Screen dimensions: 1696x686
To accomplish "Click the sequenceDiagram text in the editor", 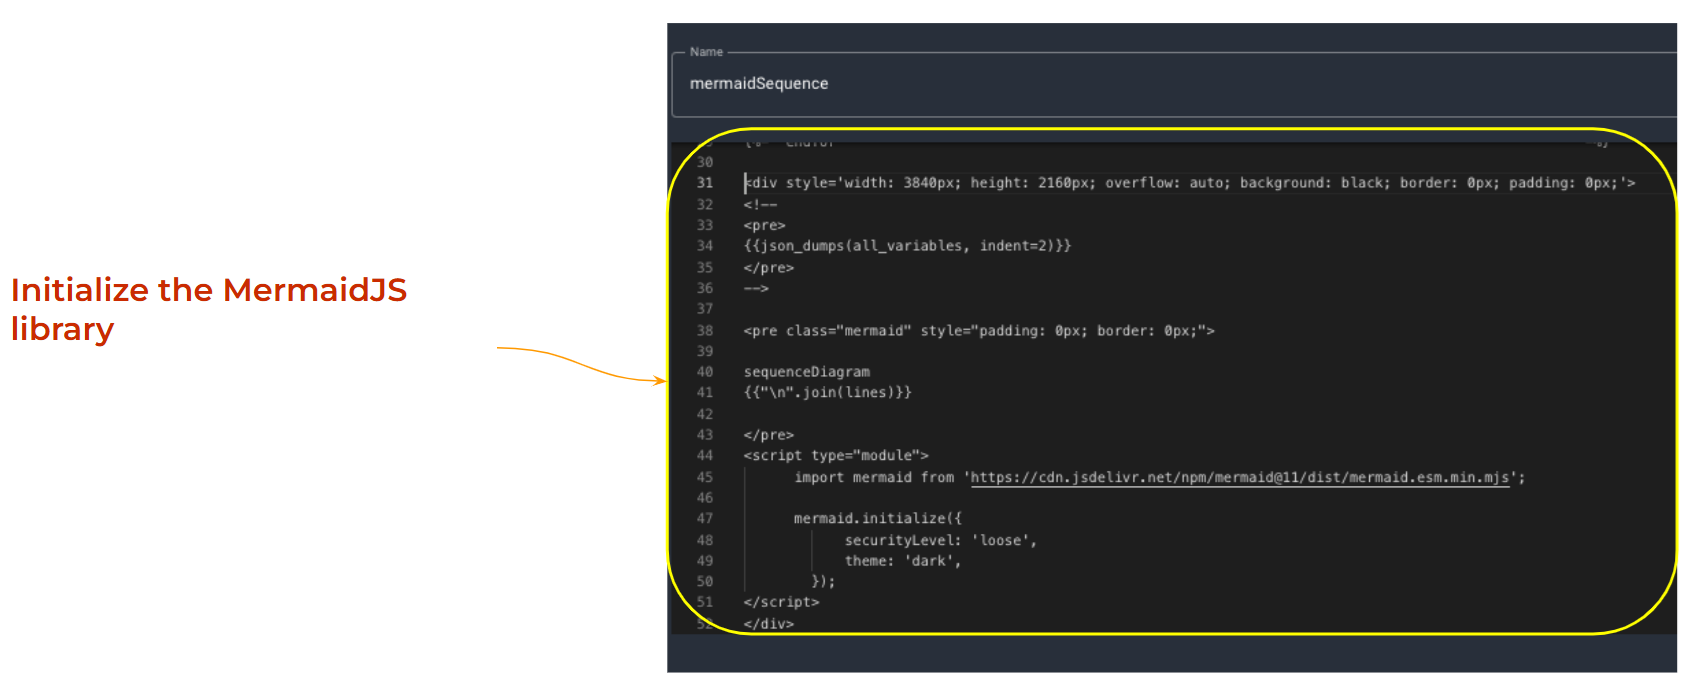I will point(806,372).
